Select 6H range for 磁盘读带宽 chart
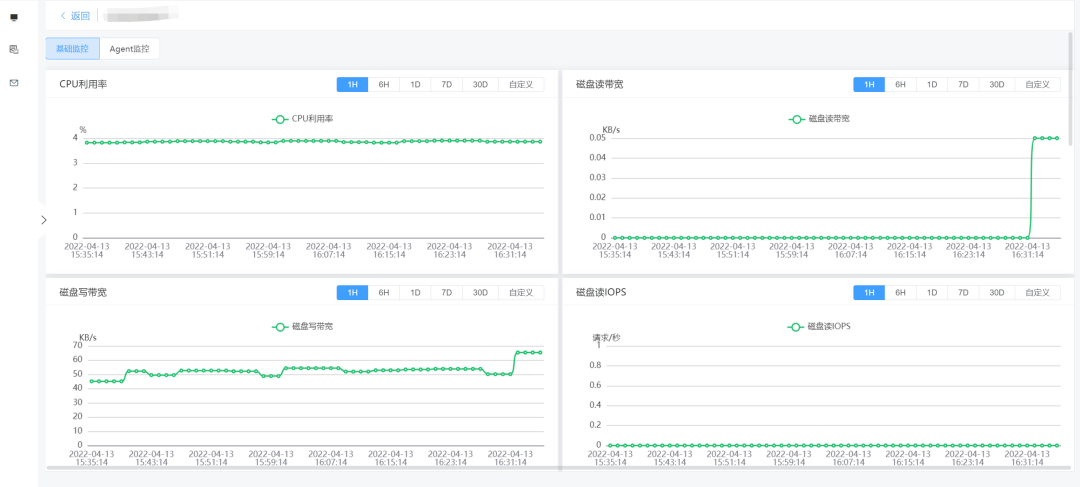Image resolution: width=1080 pixels, height=487 pixels. click(900, 84)
